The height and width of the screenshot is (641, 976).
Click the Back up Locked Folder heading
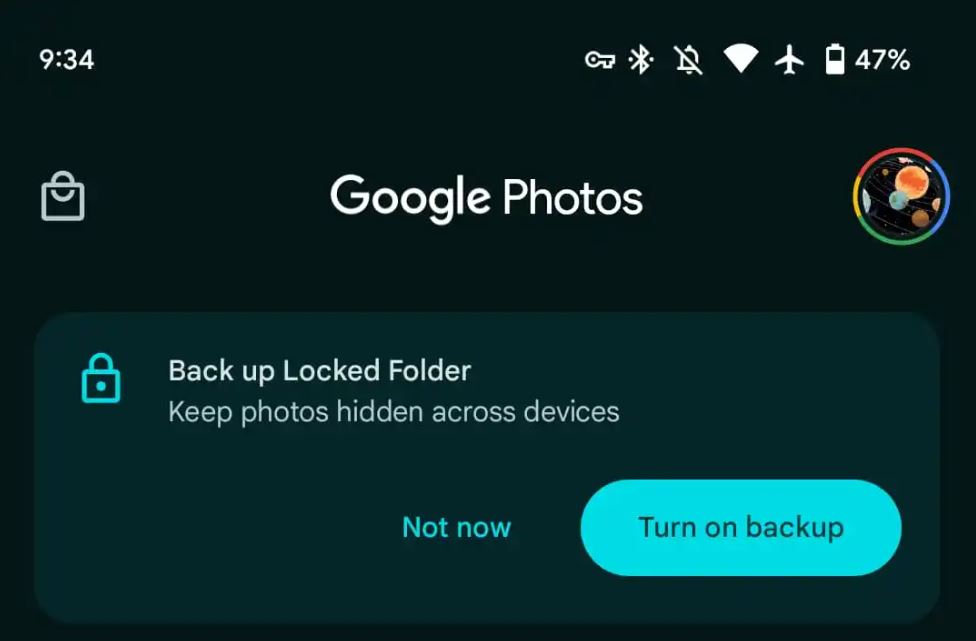[x=319, y=371]
